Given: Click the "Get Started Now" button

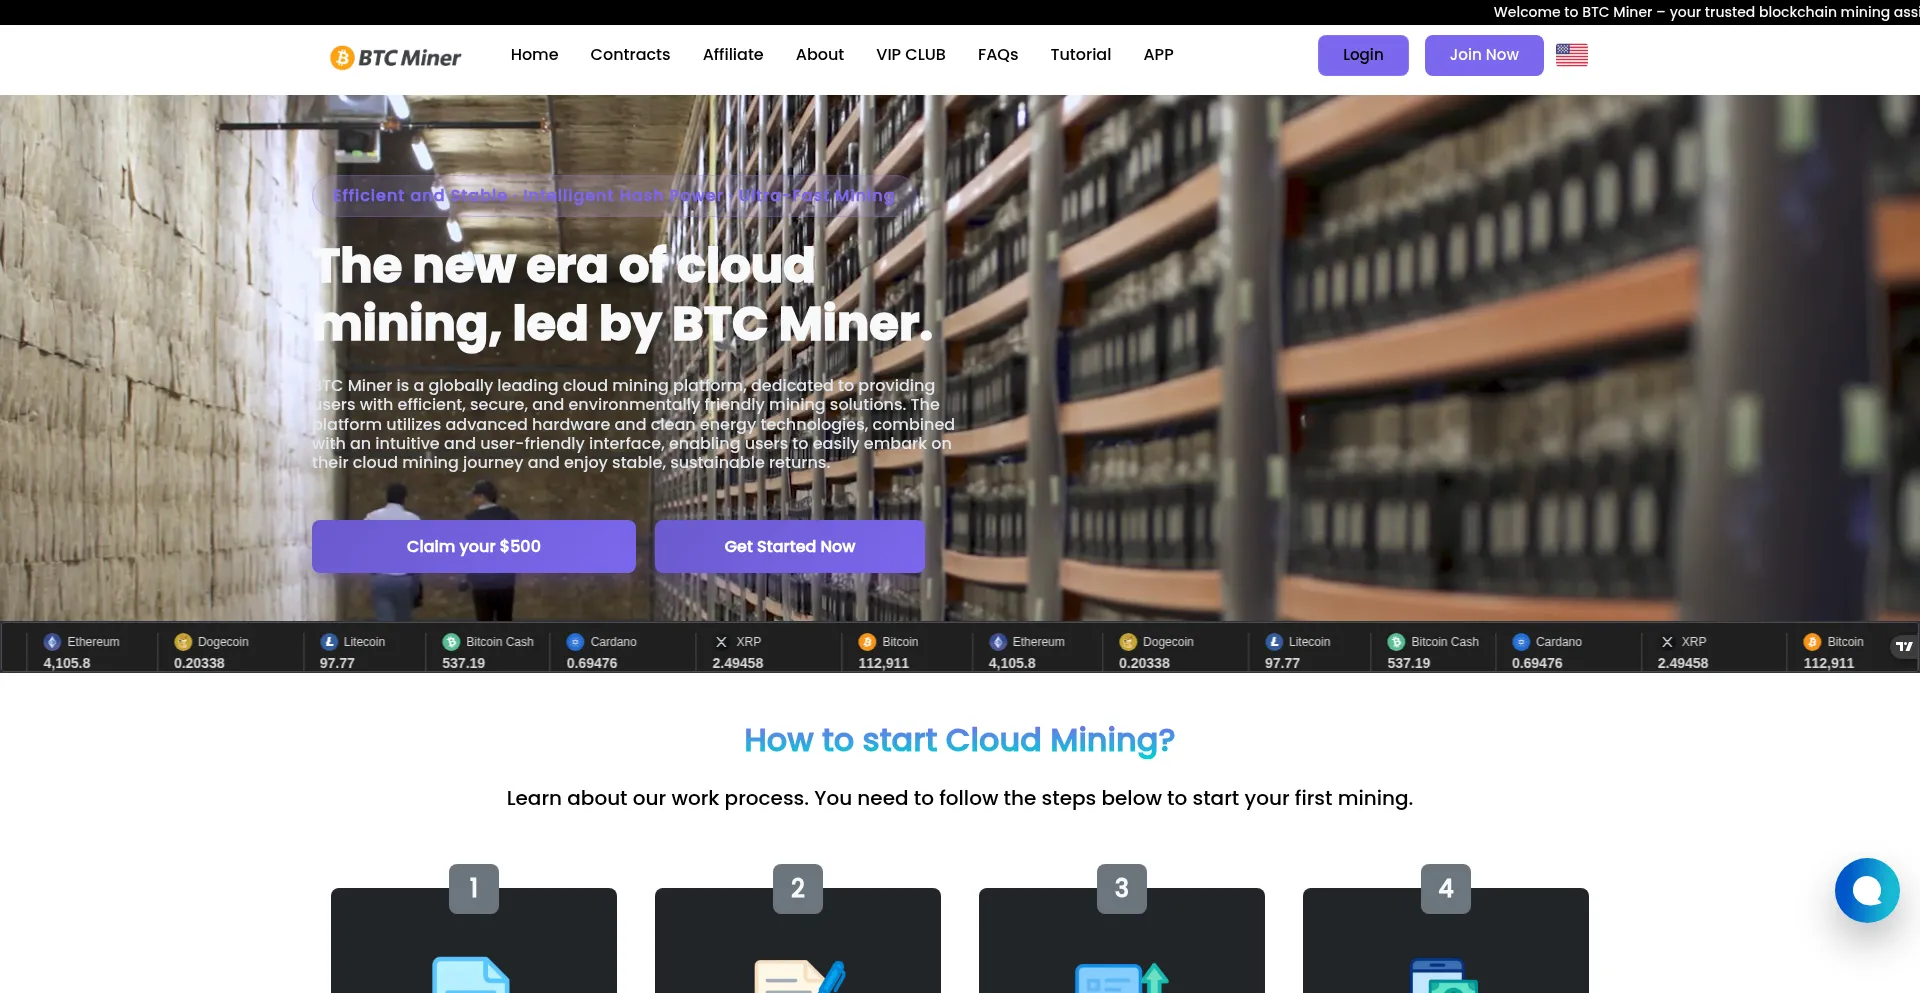Looking at the screenshot, I should (790, 546).
